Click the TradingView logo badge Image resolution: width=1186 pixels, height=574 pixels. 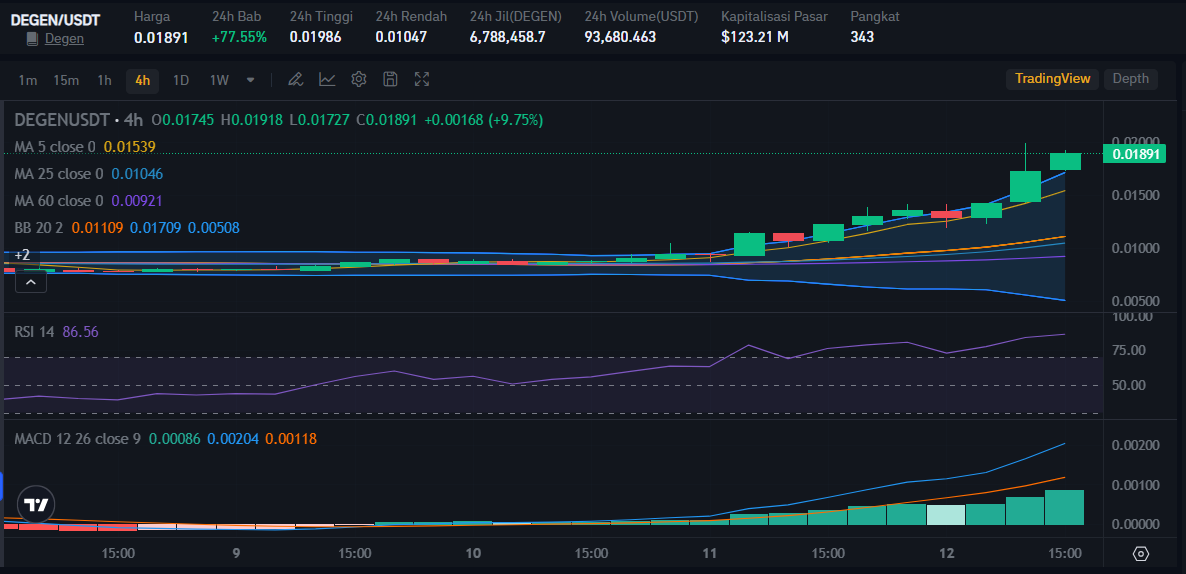point(36,505)
